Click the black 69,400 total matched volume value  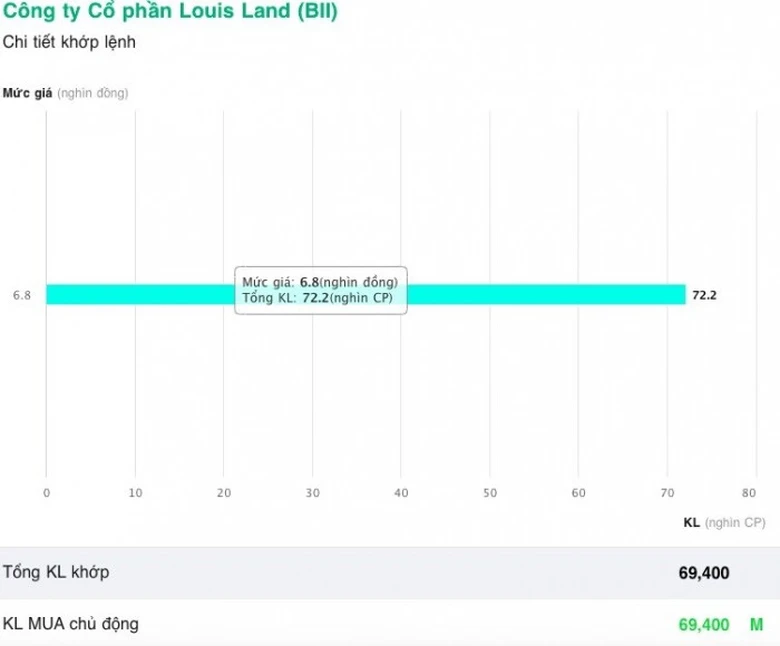coord(704,573)
